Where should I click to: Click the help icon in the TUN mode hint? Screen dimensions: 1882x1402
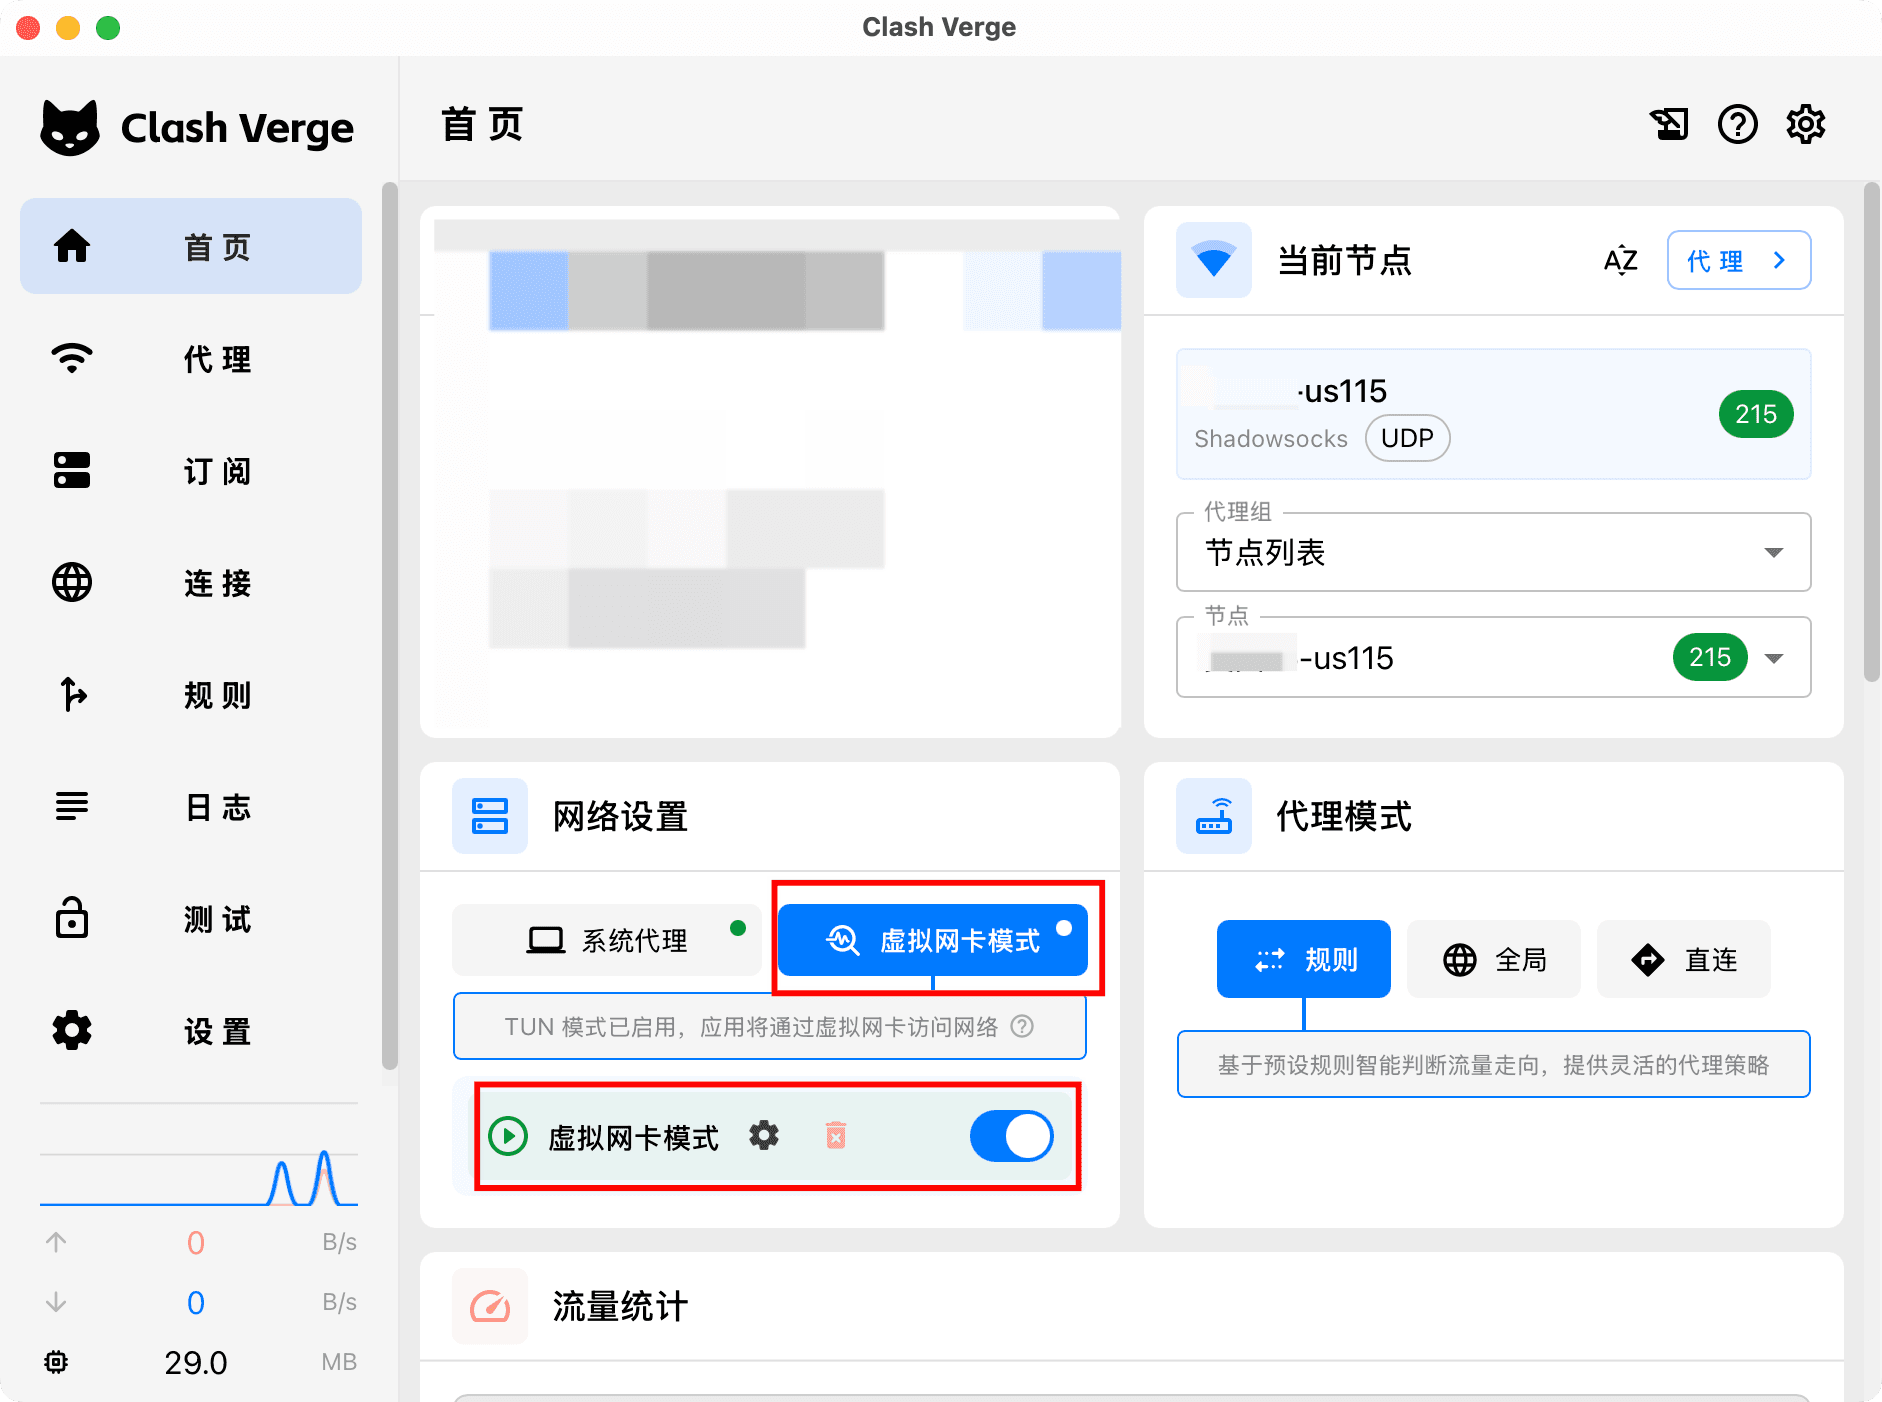1022,1027
